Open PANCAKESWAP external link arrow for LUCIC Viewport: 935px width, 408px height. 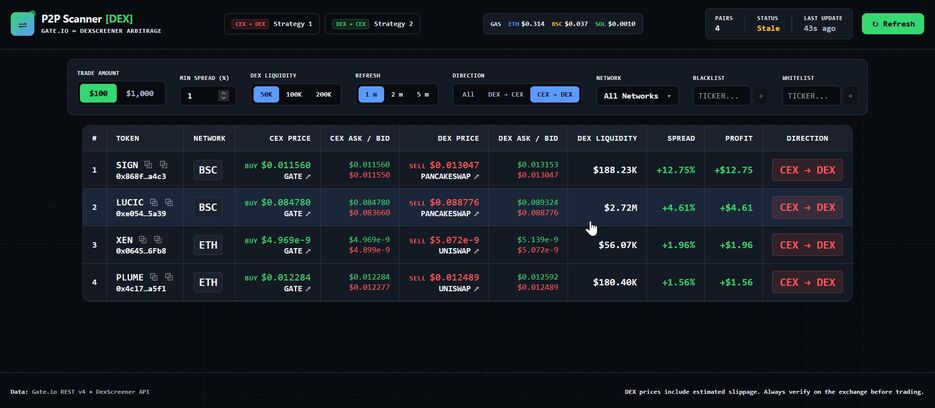click(x=476, y=214)
